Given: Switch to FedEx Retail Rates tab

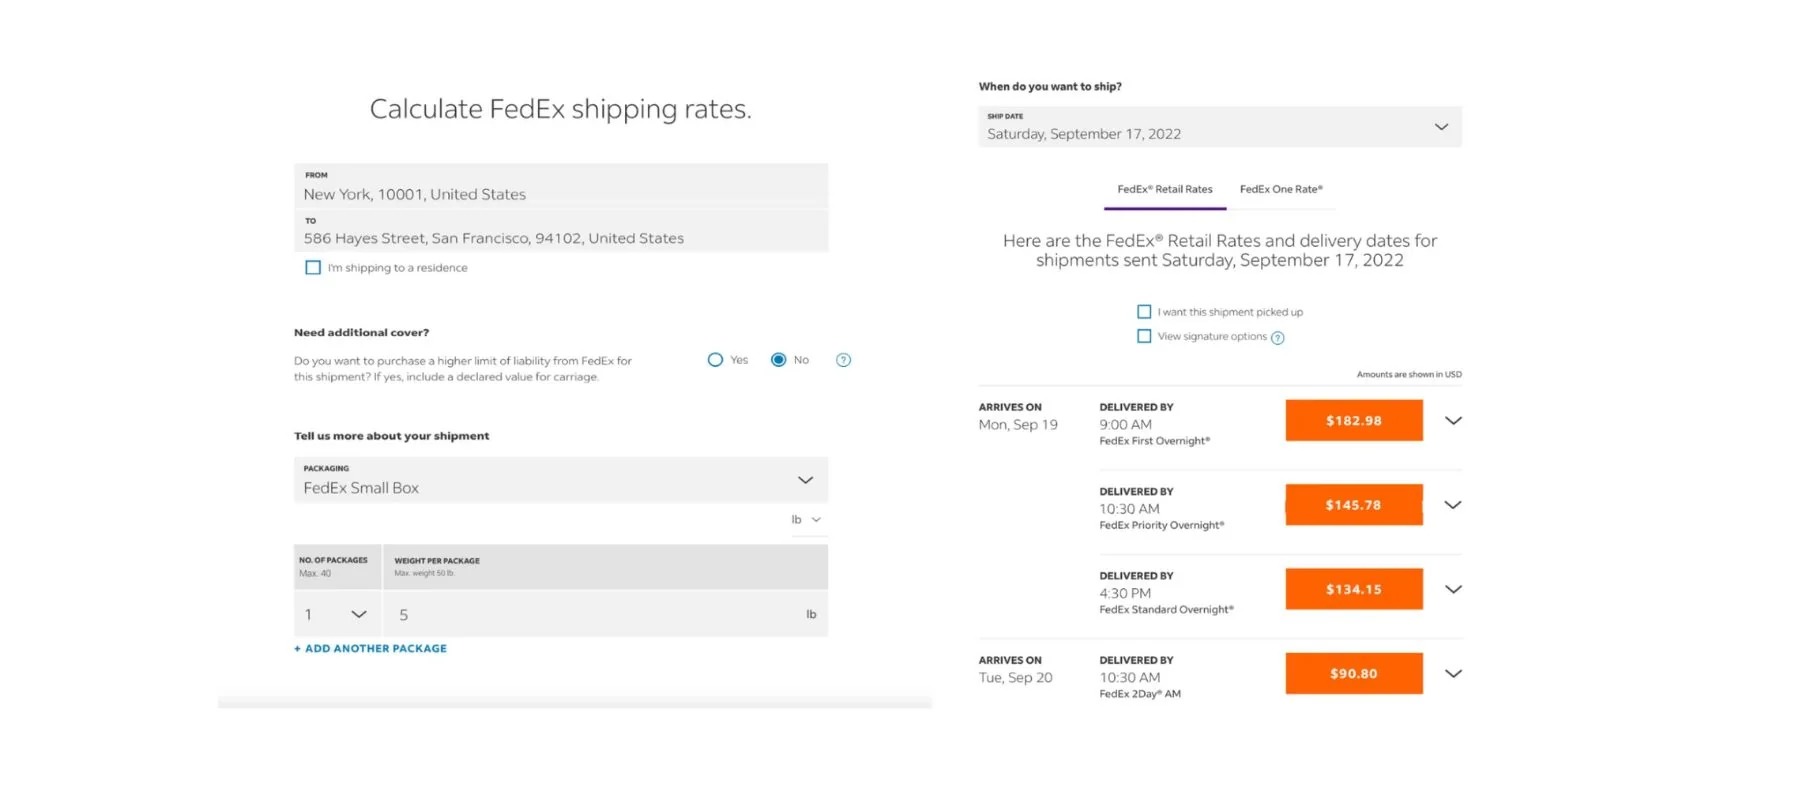Looking at the screenshot, I should coord(1165,189).
